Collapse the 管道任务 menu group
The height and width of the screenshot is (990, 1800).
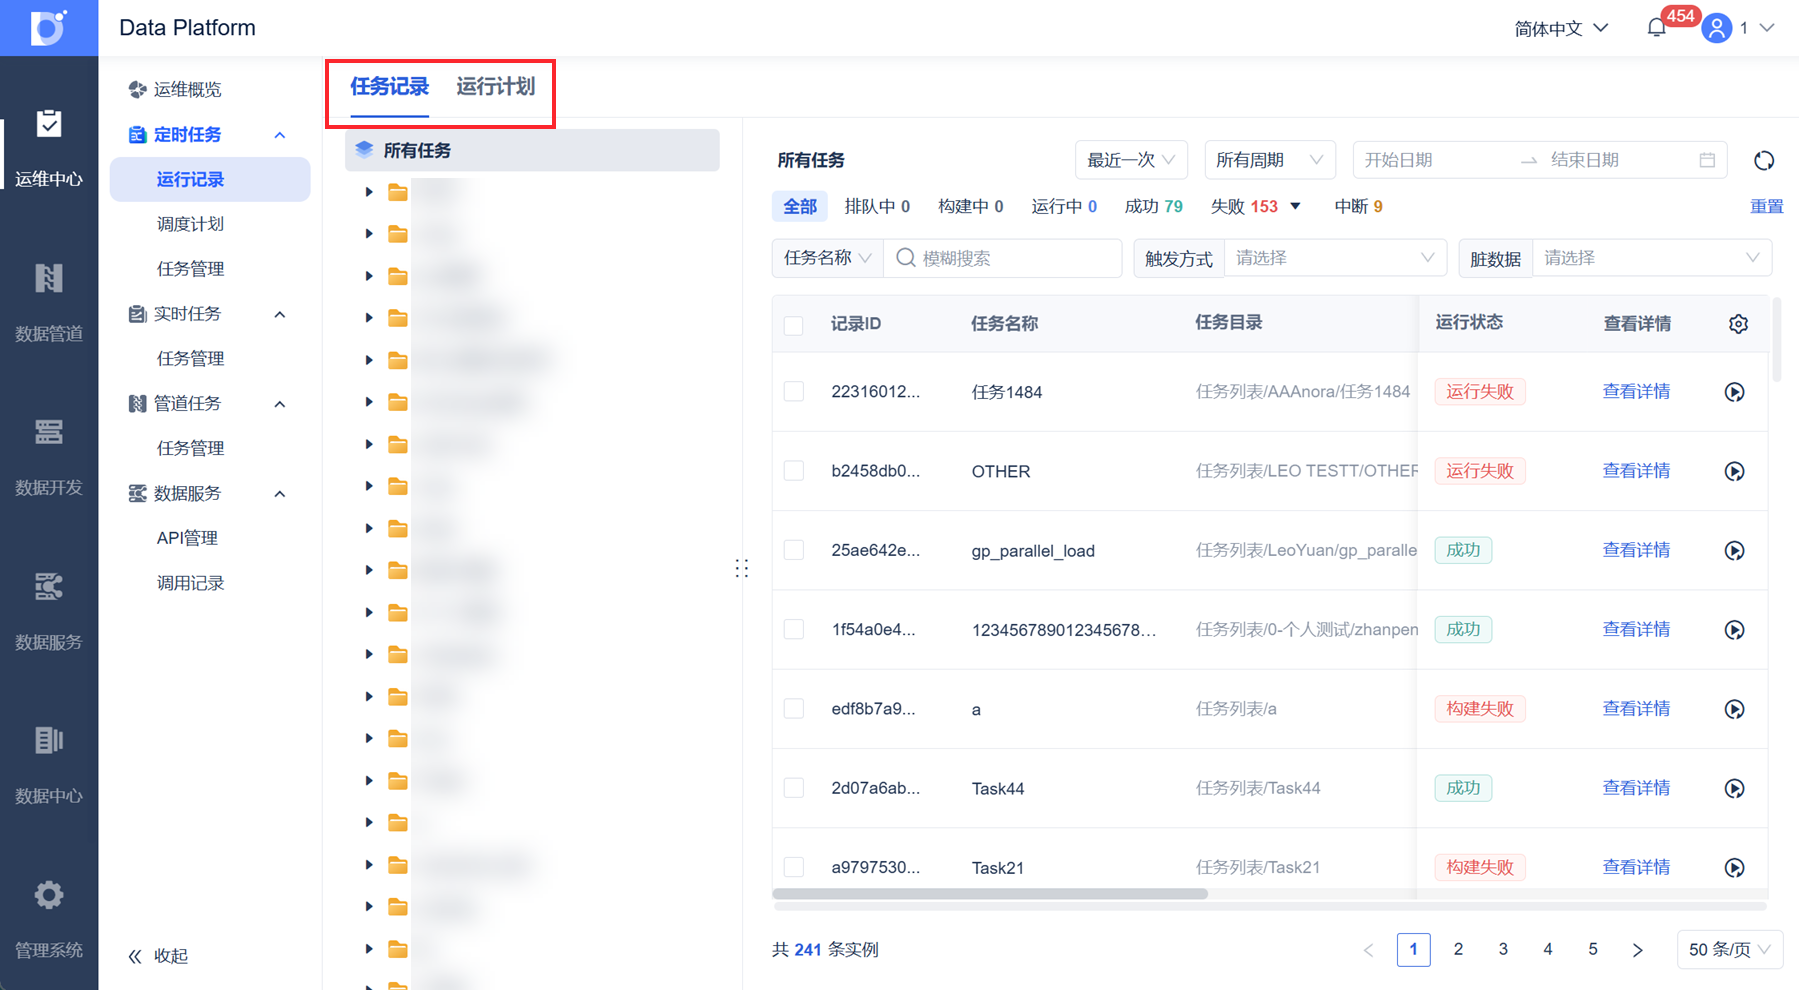tap(280, 404)
